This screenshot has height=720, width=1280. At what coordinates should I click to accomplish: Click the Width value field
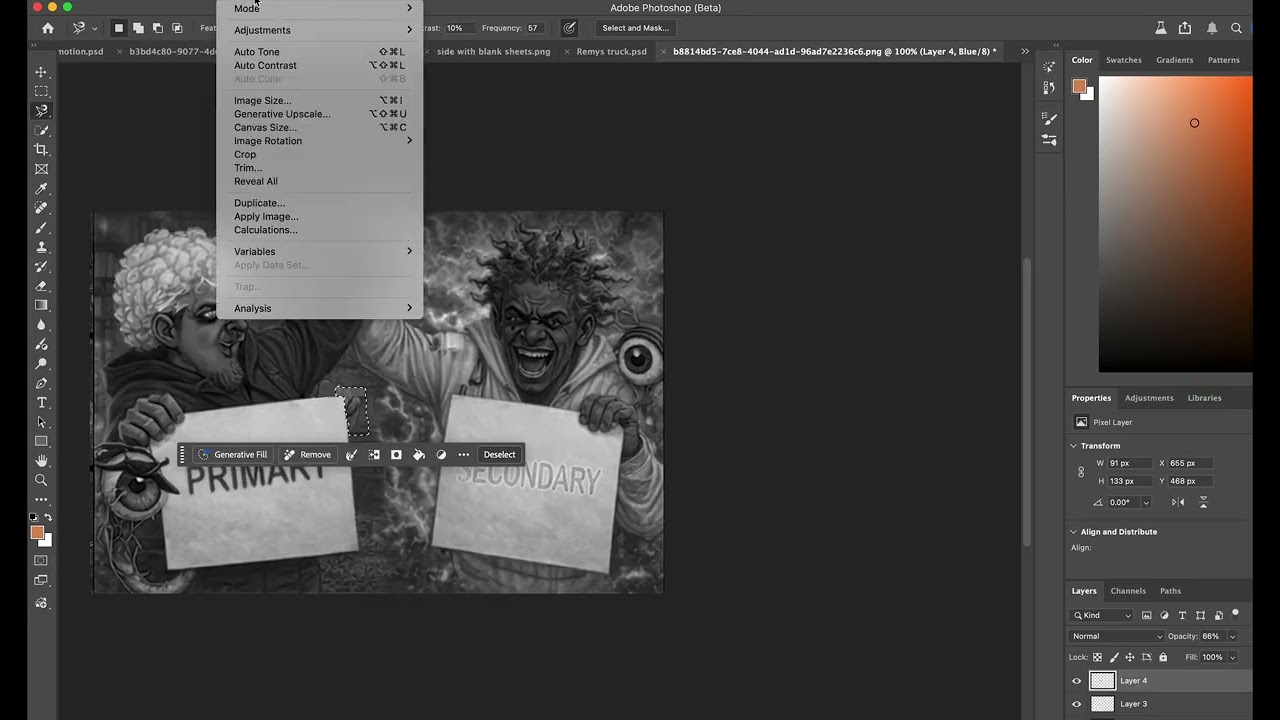pos(1130,463)
